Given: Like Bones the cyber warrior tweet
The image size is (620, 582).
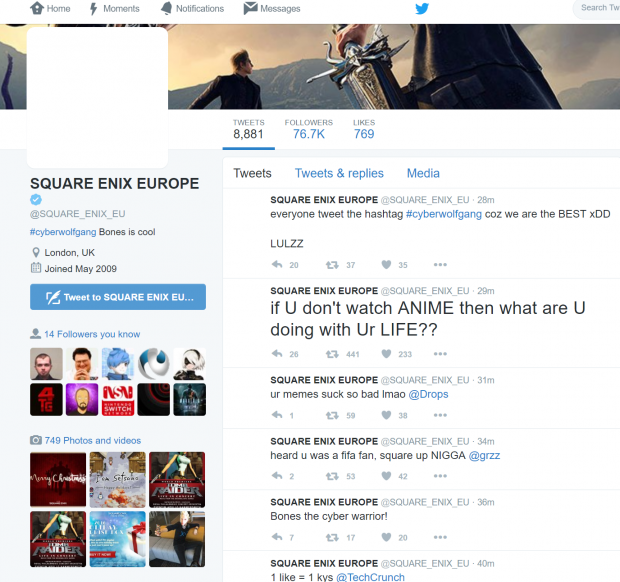Looking at the screenshot, I should [386, 537].
